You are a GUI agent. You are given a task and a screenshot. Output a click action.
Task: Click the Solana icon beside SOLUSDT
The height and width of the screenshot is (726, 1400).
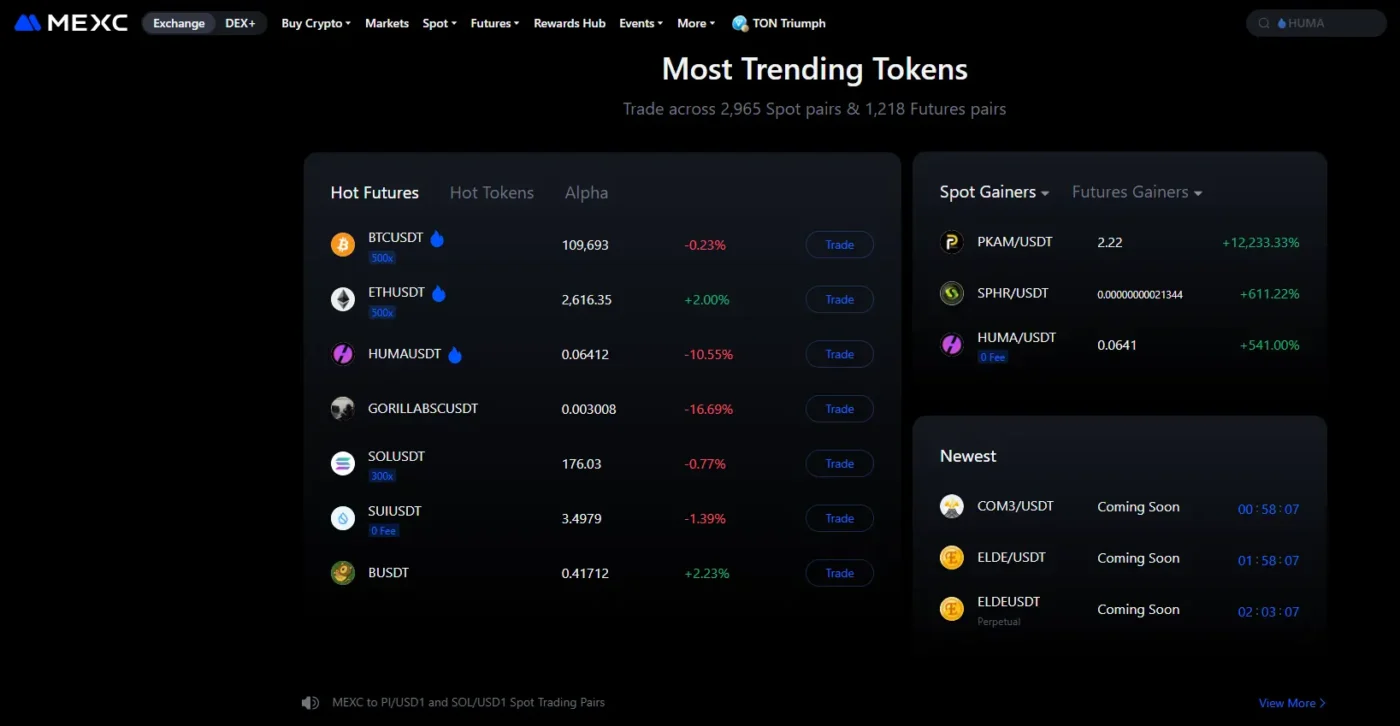click(x=343, y=464)
